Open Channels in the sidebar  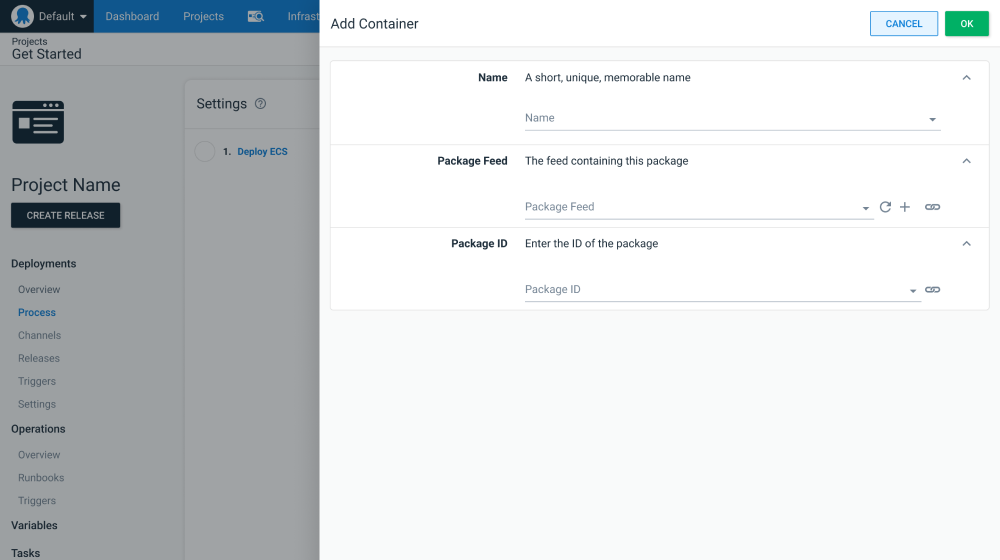(40, 335)
